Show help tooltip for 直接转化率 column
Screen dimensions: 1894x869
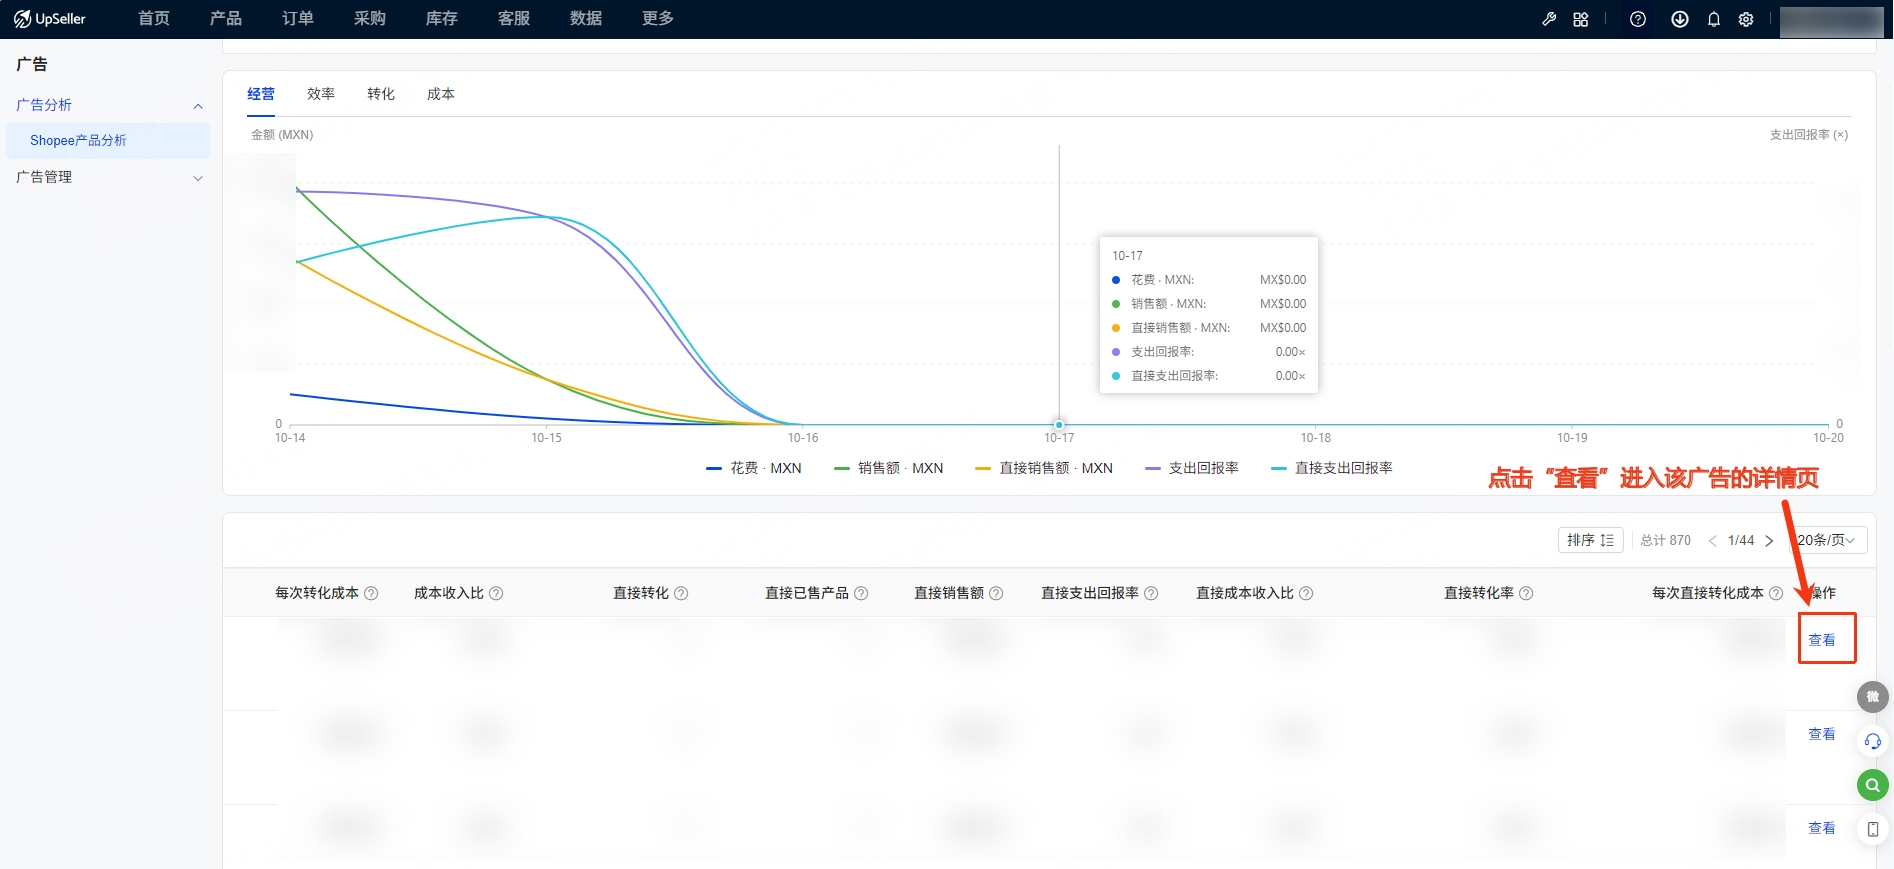pos(1526,593)
